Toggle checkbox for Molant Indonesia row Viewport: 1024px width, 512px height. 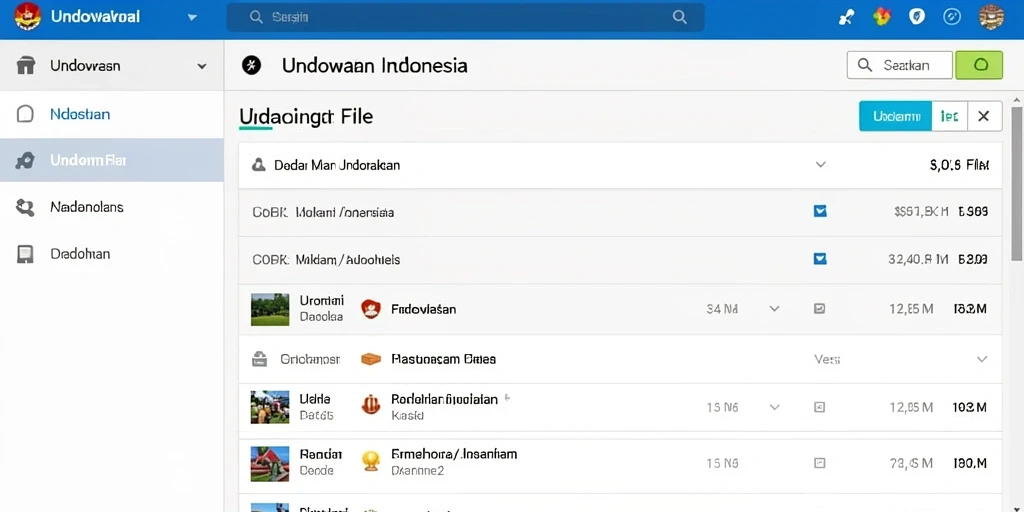pos(820,211)
